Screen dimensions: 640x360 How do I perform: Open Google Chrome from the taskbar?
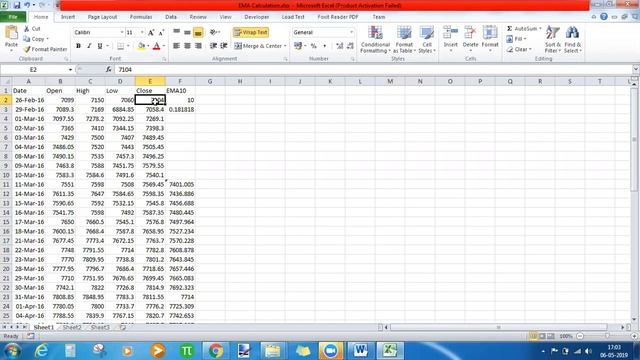coord(216,351)
